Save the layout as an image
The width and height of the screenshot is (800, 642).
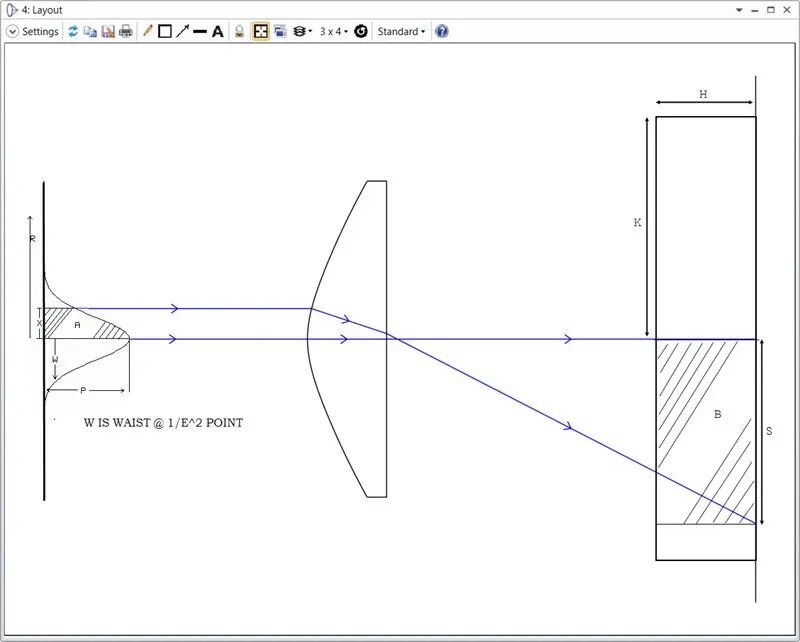[x=107, y=31]
